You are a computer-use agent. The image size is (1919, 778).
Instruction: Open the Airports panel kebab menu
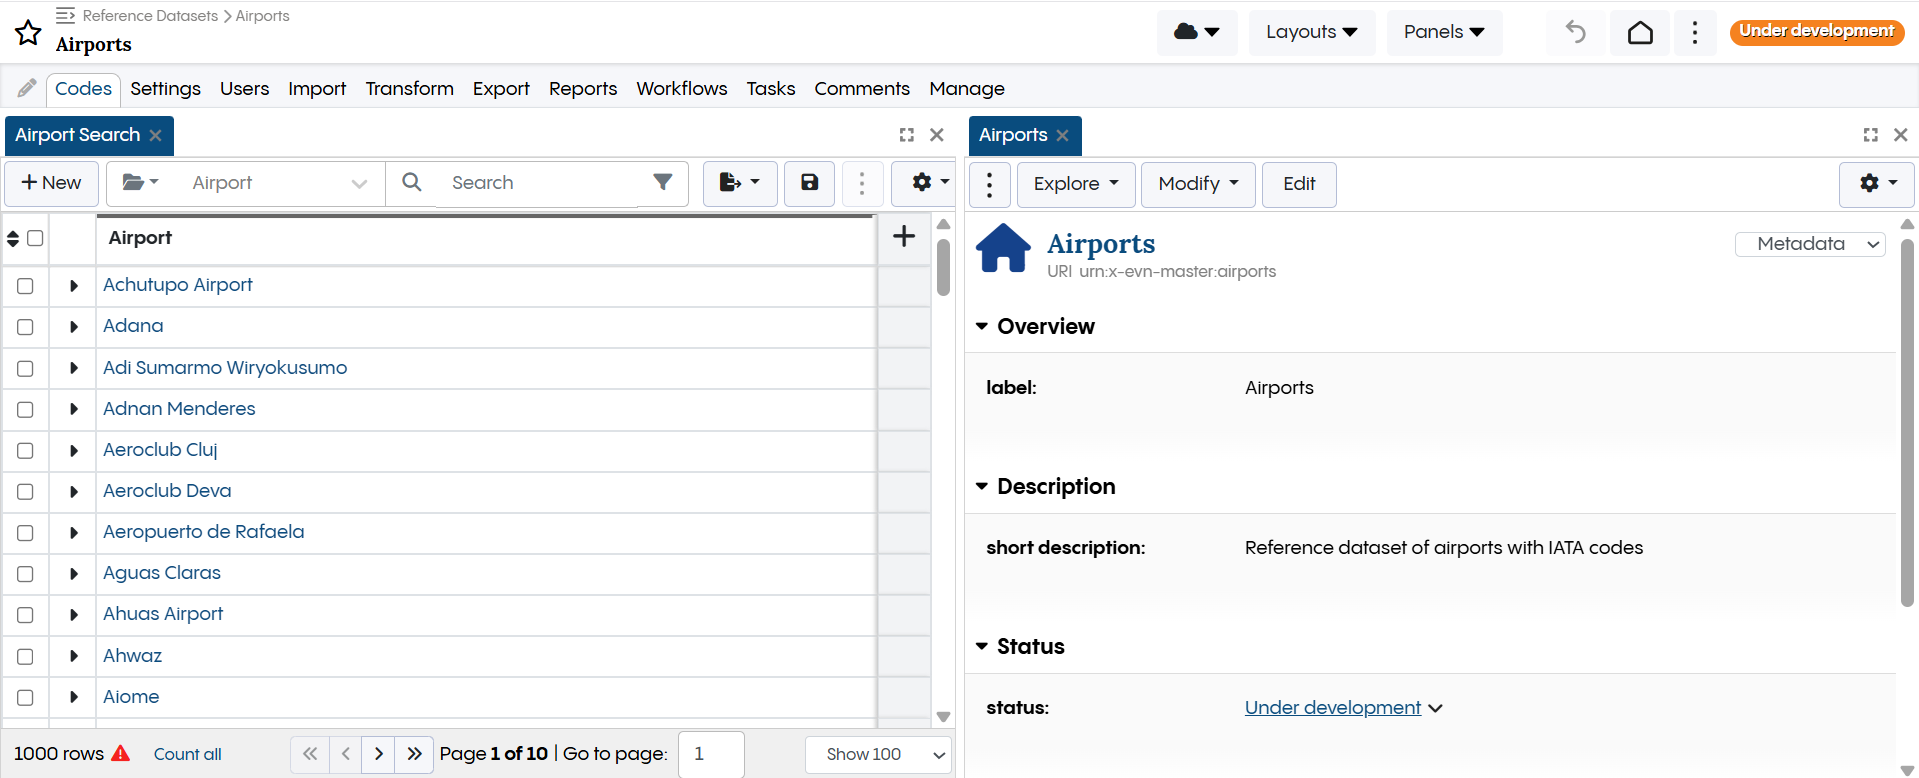[x=989, y=184]
